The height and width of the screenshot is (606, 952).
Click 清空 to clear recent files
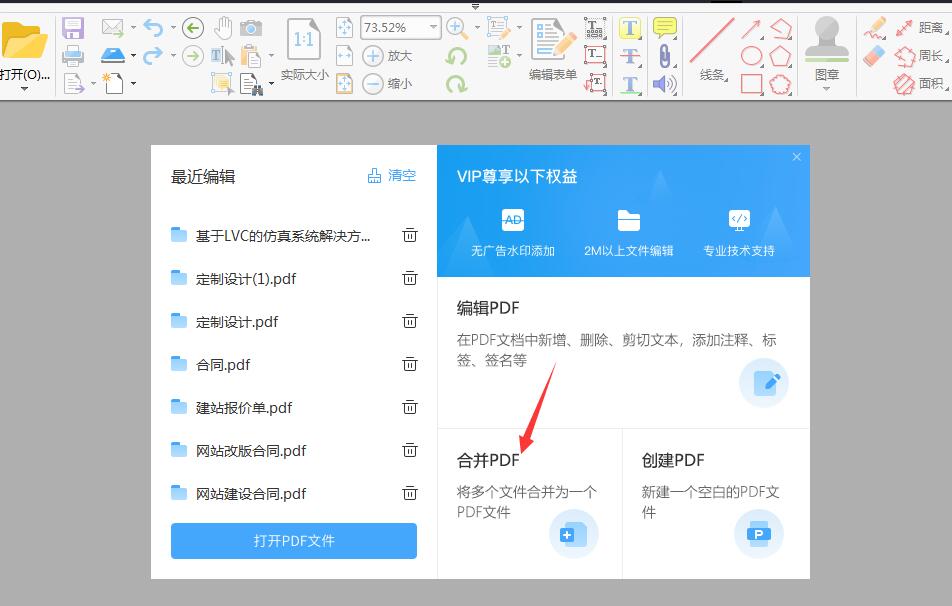click(x=392, y=176)
